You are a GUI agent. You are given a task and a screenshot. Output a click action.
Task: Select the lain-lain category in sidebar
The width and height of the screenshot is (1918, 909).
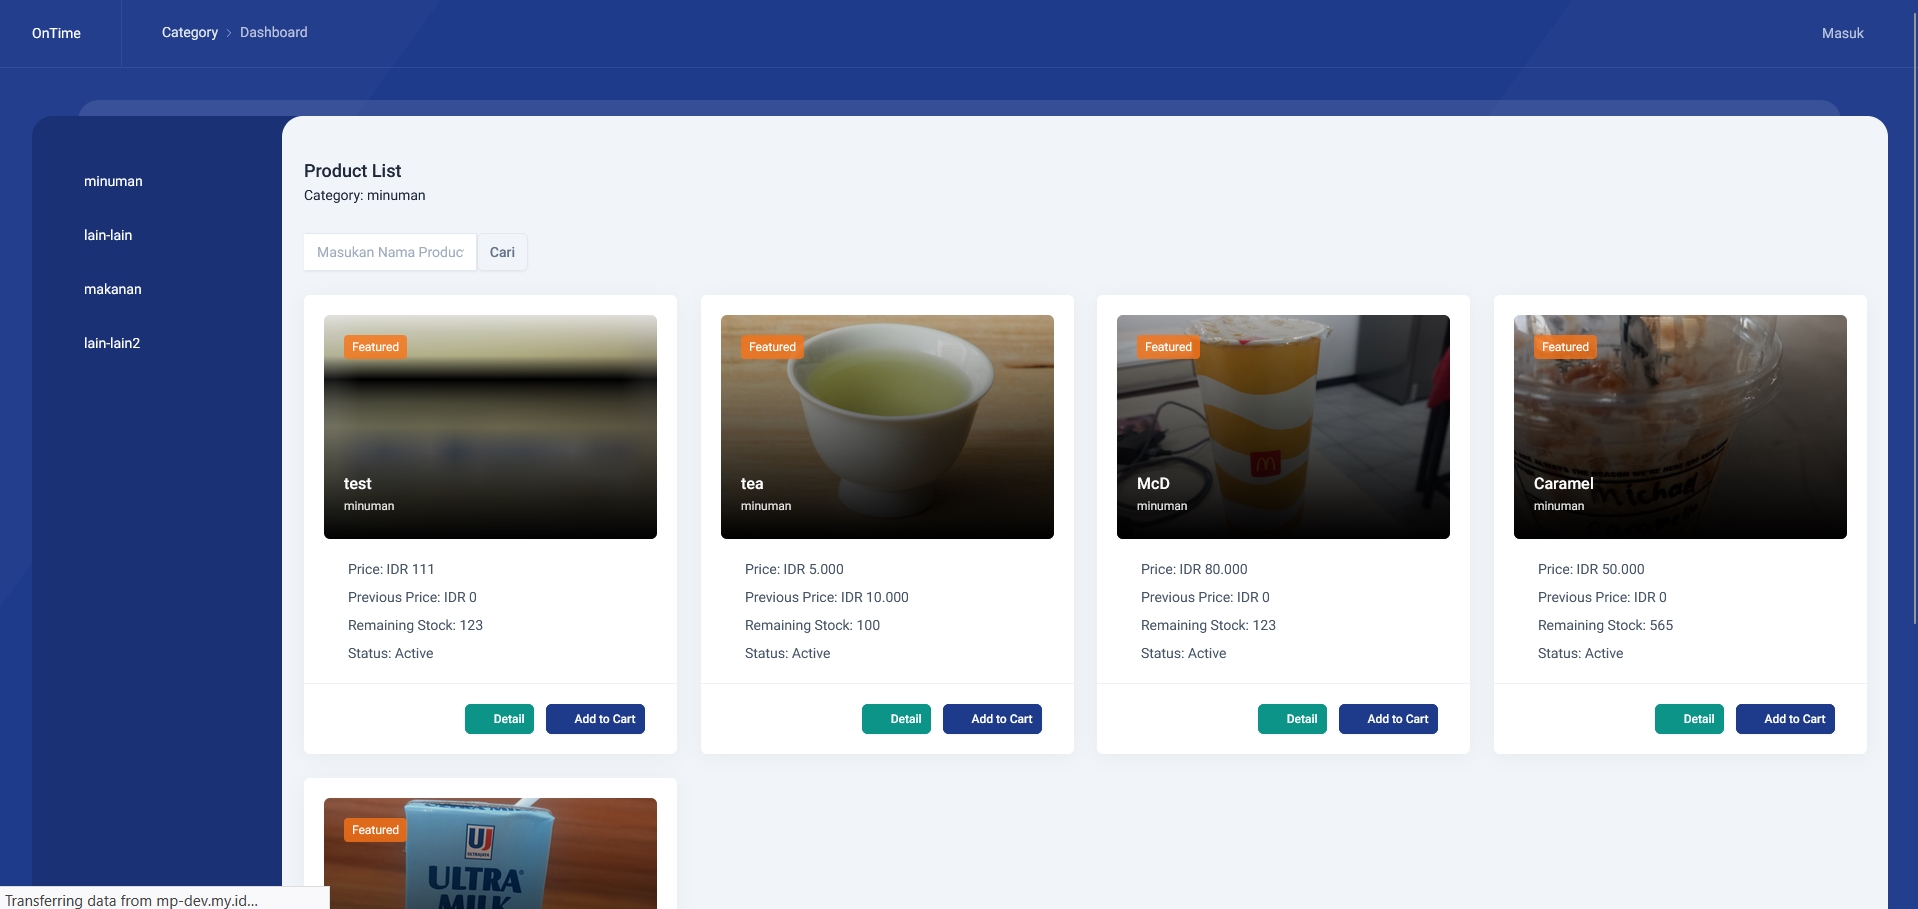[108, 235]
